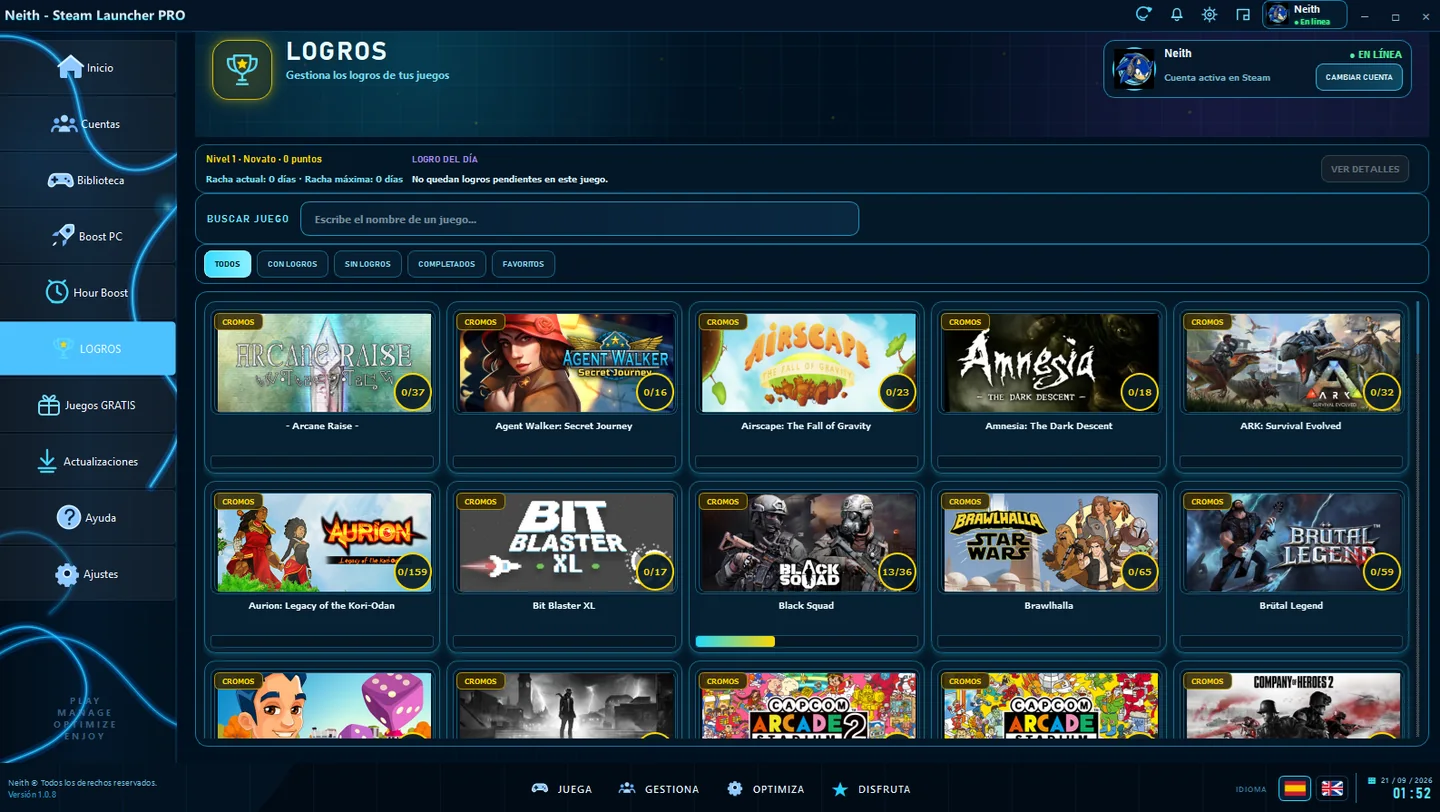Click GESTIONA in the bottom bar

coord(659,789)
